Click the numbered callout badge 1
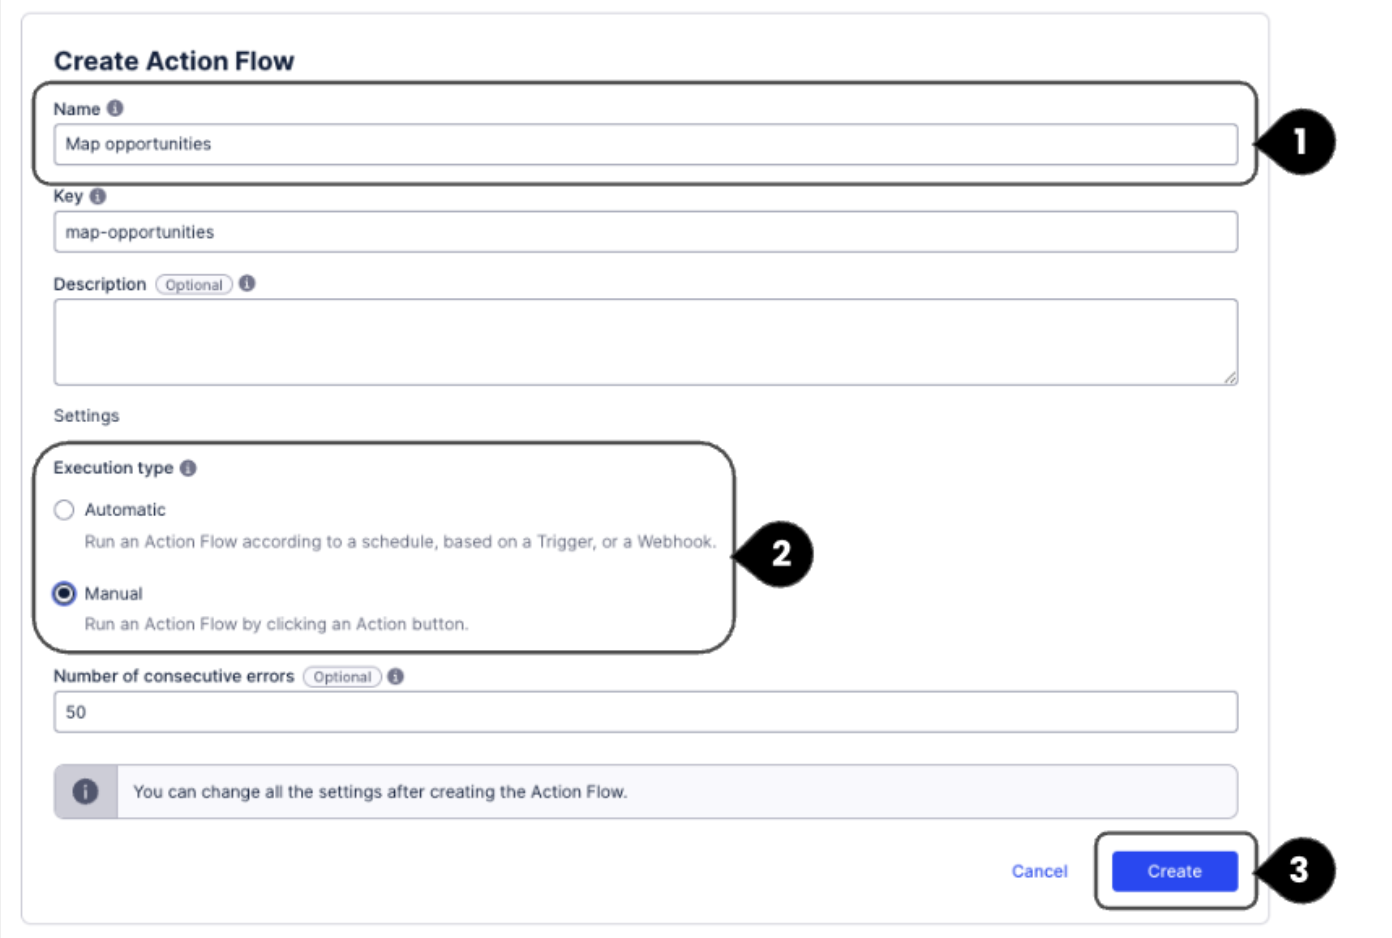The width and height of the screenshot is (1392, 938). pyautogui.click(x=1300, y=142)
